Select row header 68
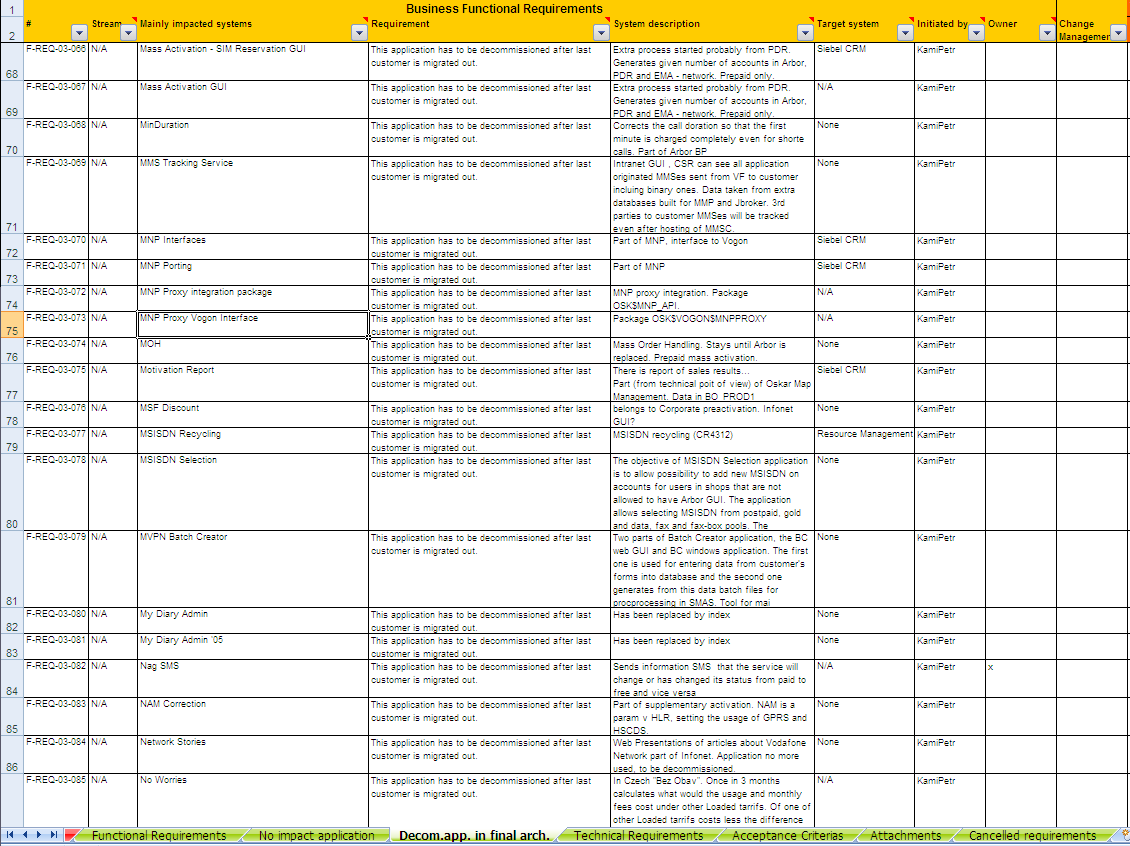This screenshot has width=1130, height=846. (x=12, y=61)
